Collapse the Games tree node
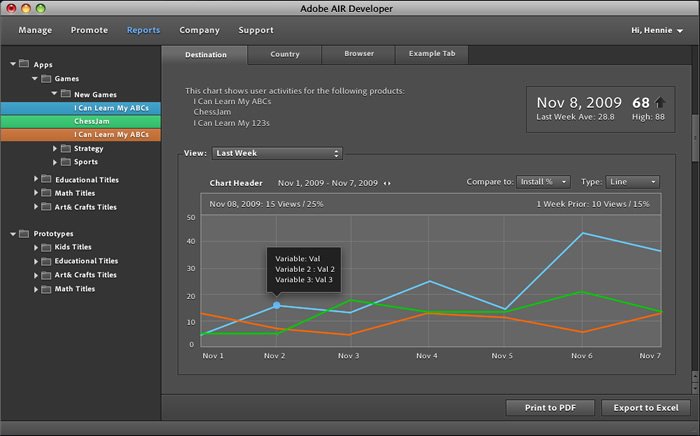700x436 pixels. (35, 79)
